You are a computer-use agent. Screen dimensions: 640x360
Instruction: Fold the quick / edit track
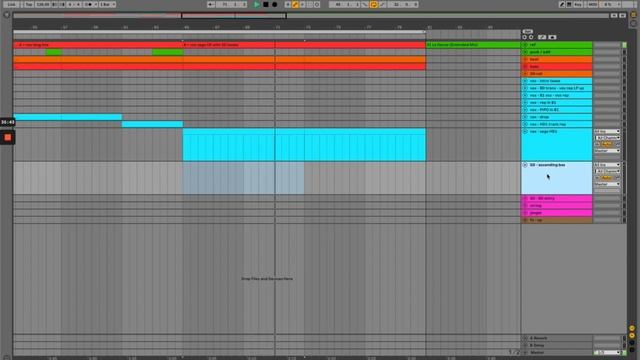[525, 52]
